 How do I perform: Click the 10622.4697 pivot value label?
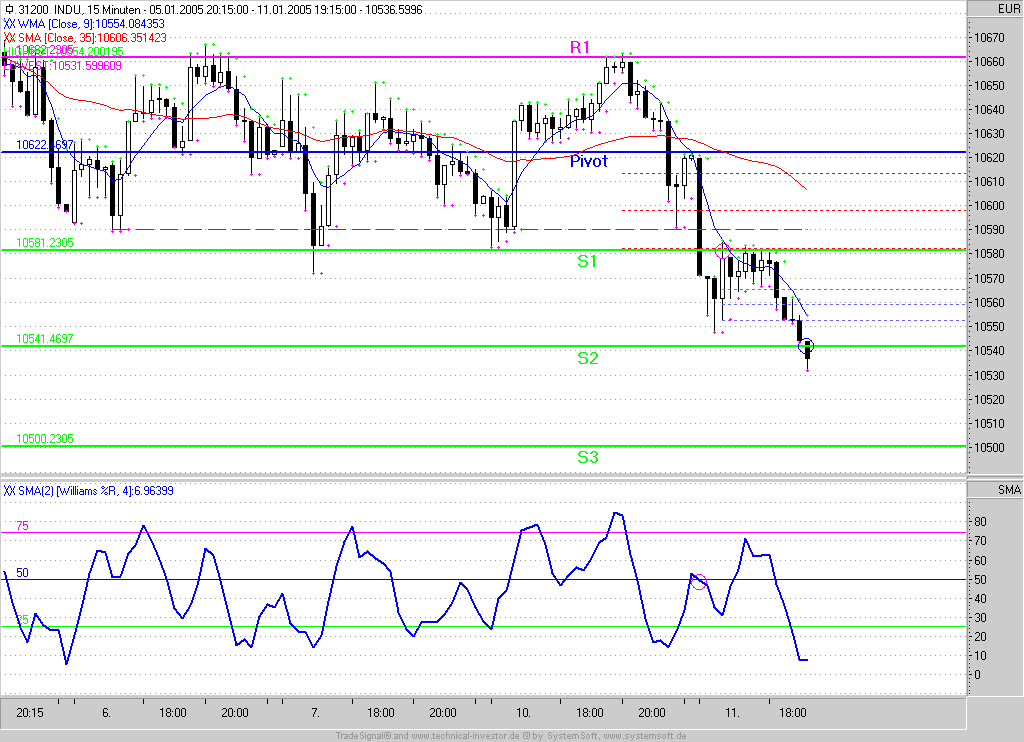tap(45, 145)
